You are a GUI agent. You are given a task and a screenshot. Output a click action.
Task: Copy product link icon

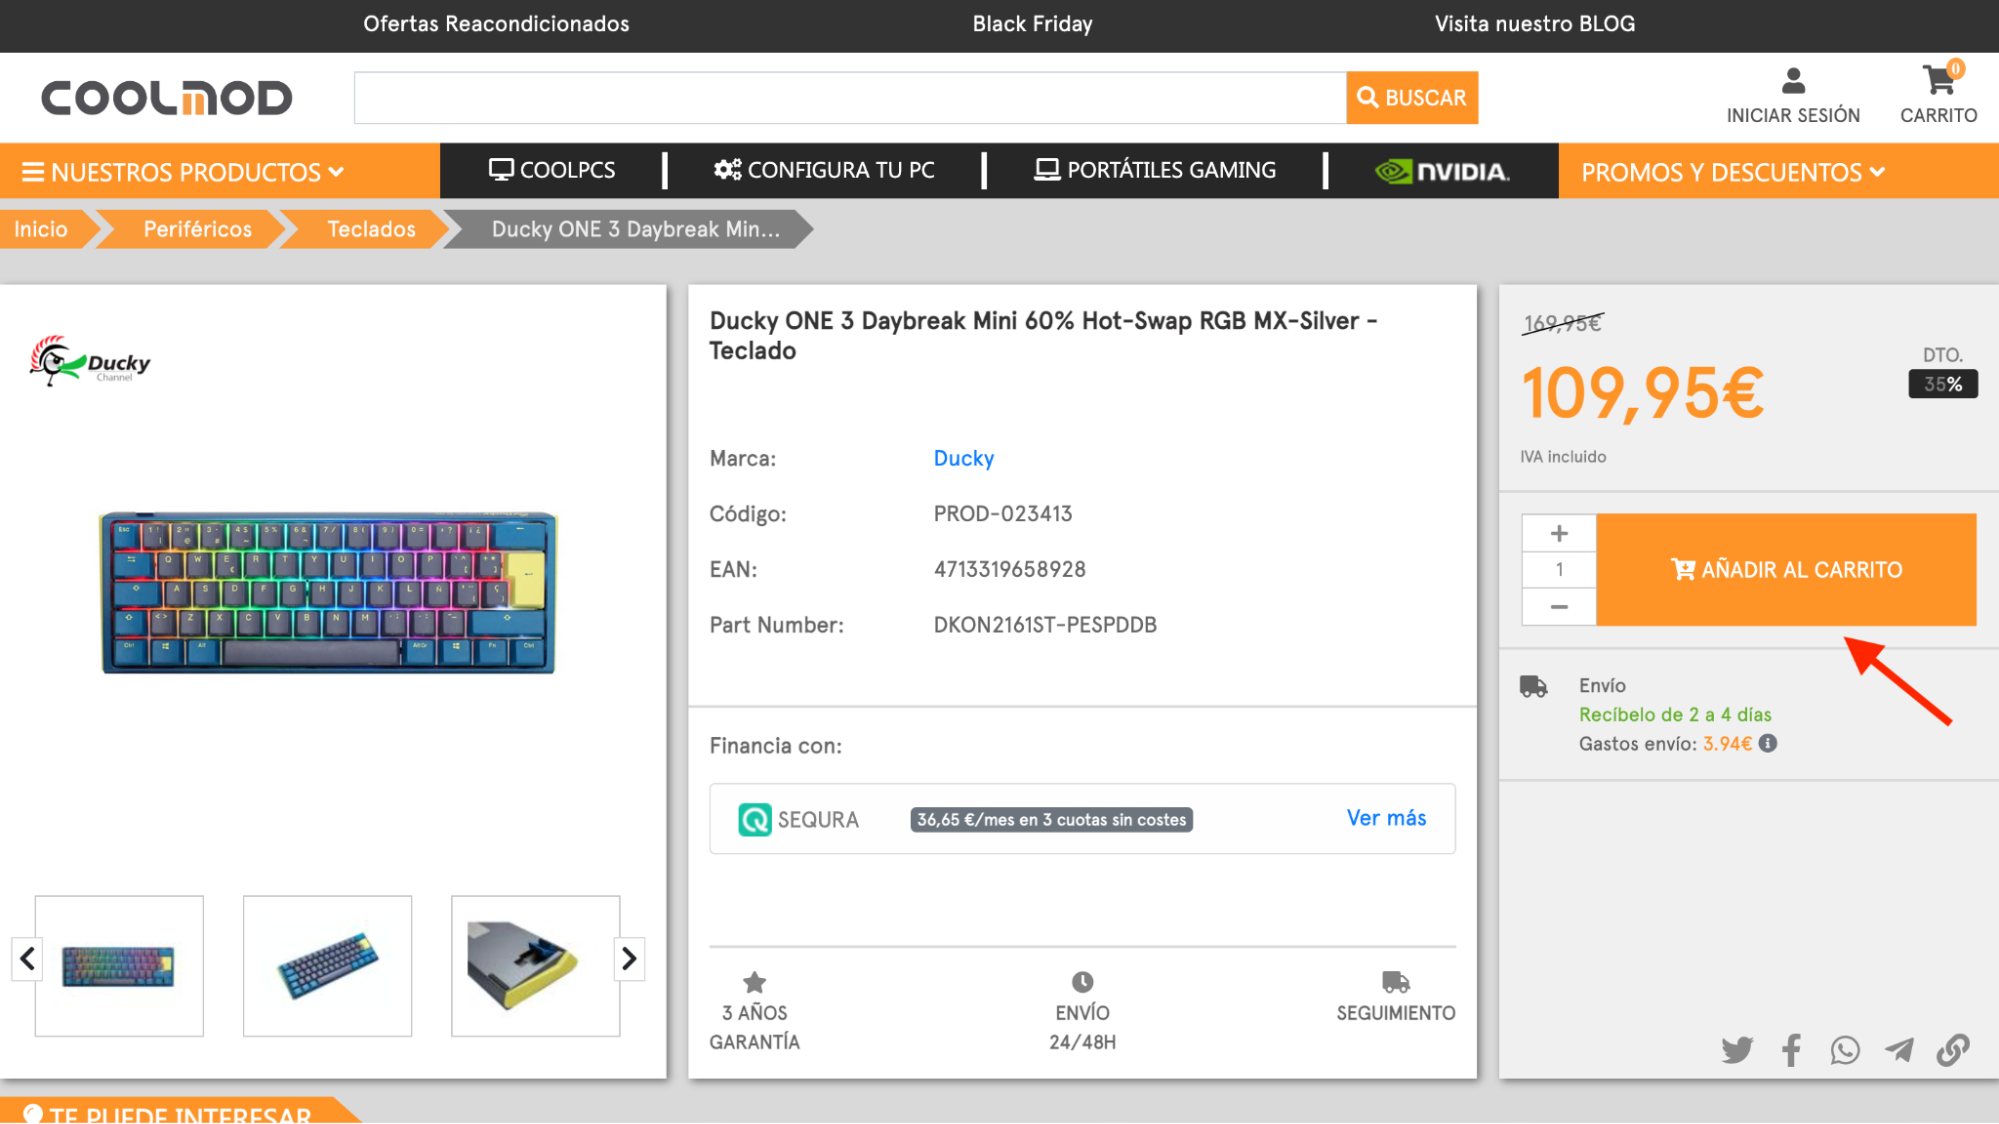[1953, 1050]
